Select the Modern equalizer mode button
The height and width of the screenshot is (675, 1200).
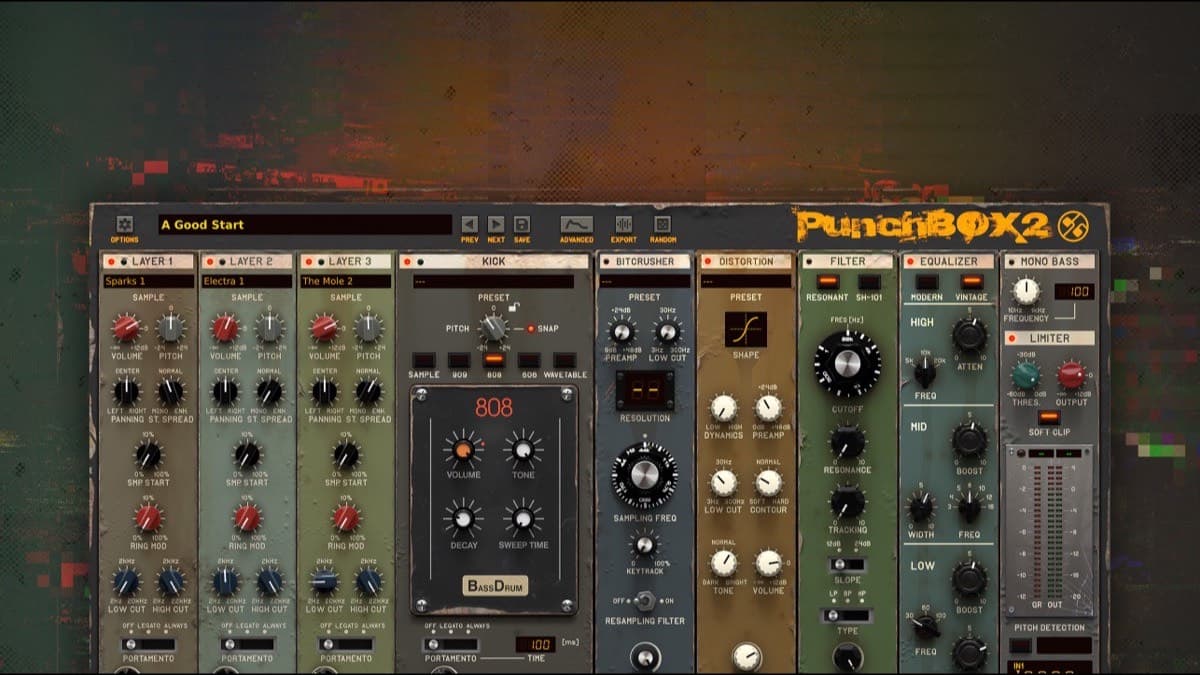pyautogui.click(x=926, y=282)
